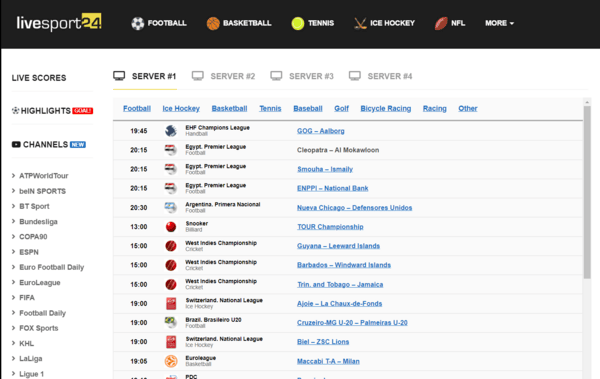Open Maccabi T-A – Milan link
This screenshot has width=600, height=379.
point(328,361)
